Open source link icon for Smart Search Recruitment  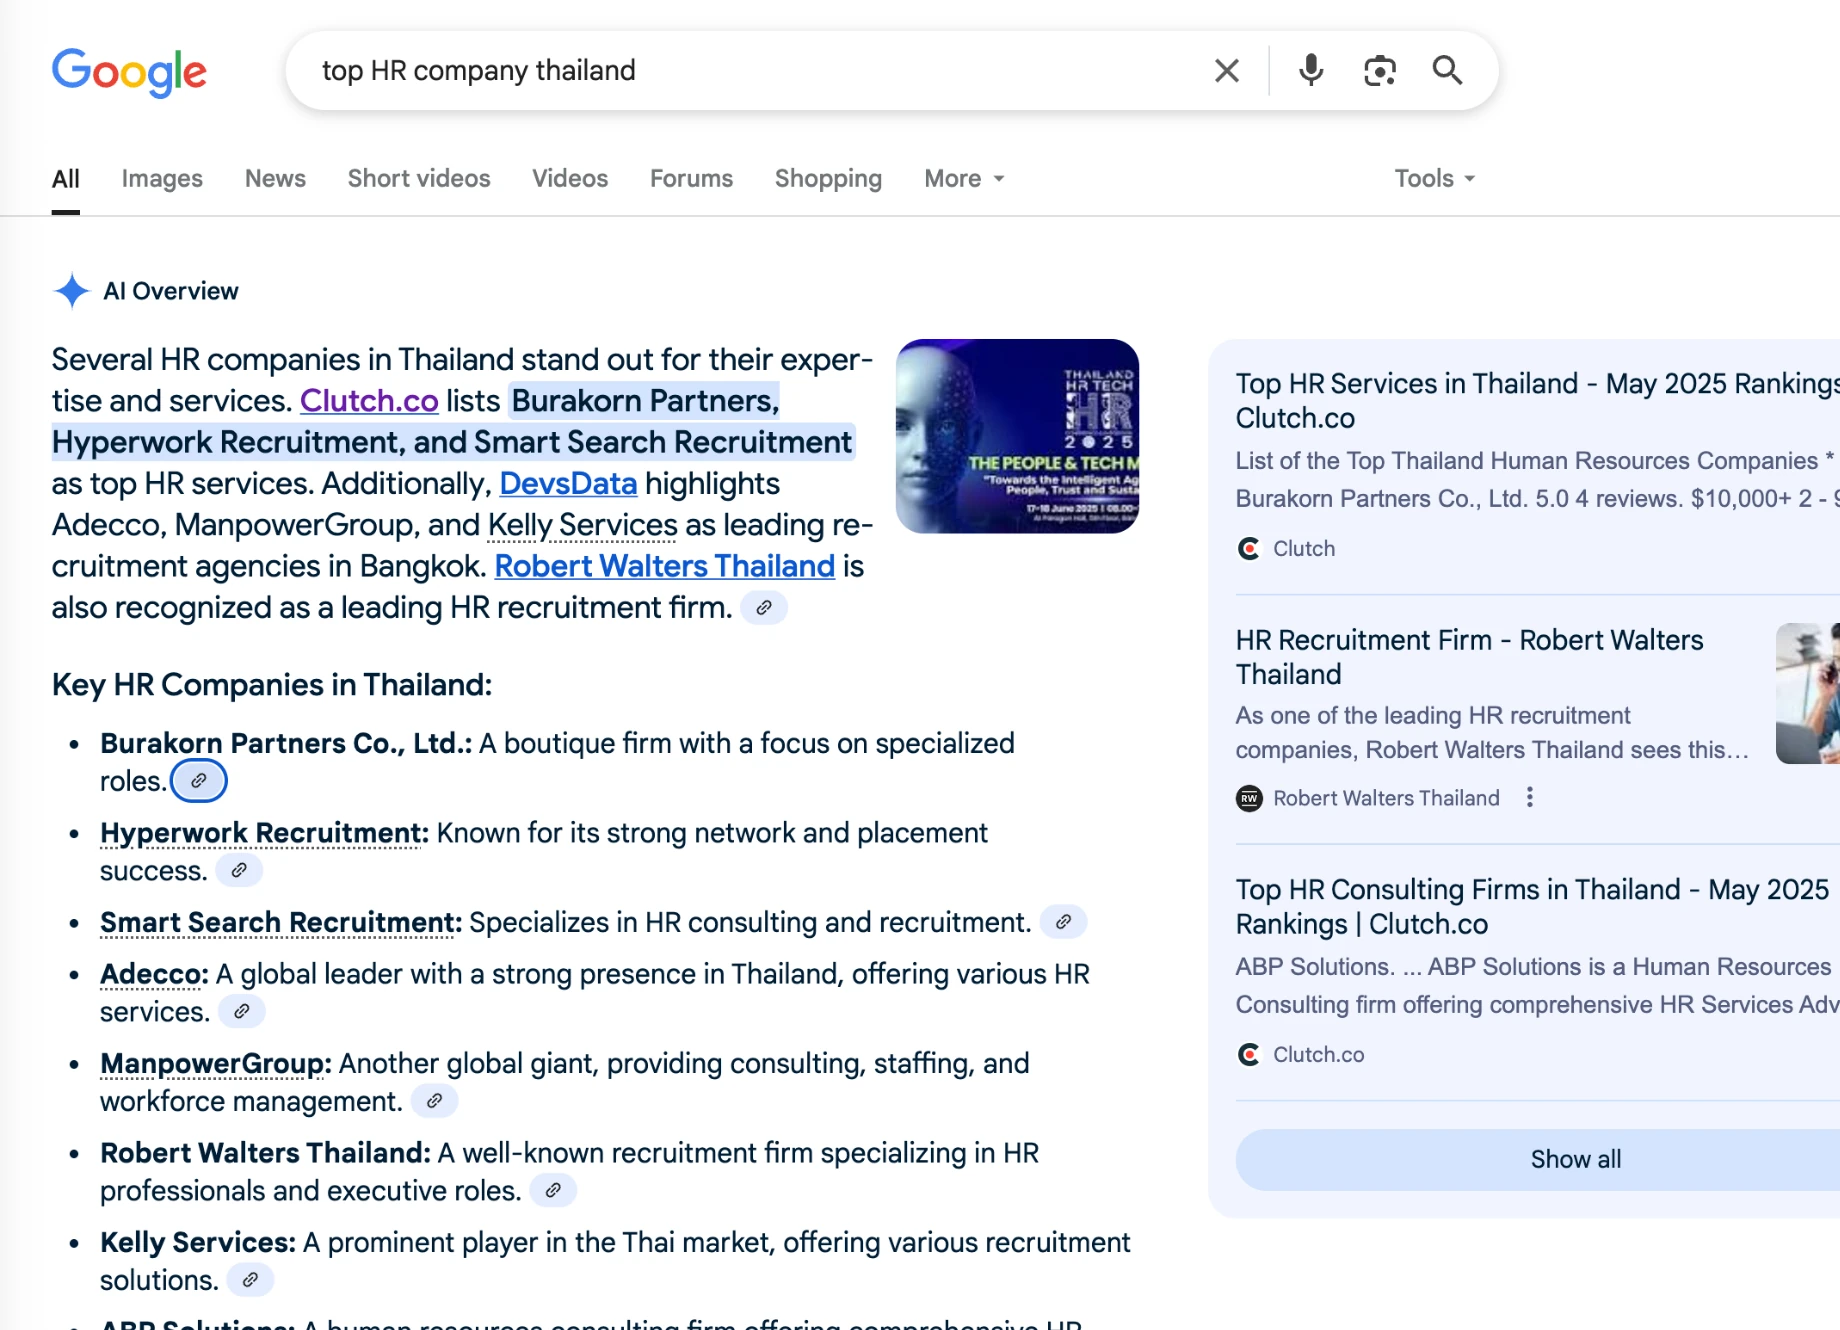(1064, 922)
